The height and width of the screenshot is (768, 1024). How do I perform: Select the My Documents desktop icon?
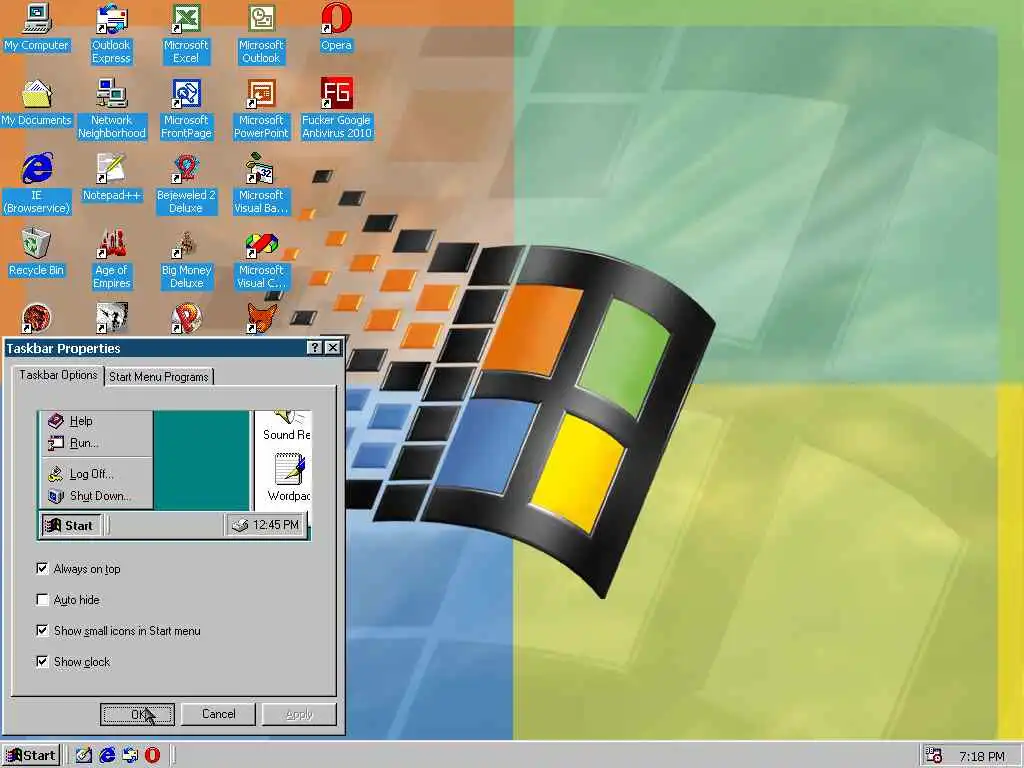click(36, 103)
